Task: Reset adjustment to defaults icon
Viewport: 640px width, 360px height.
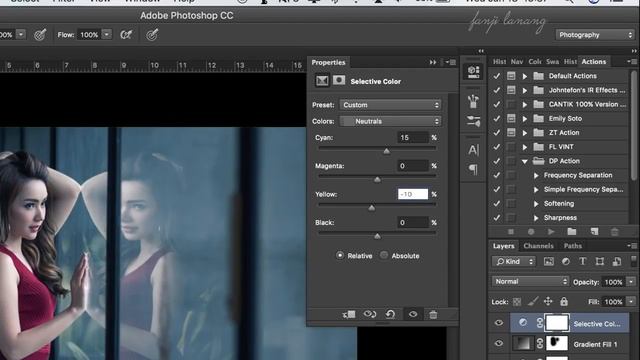Action: point(391,314)
